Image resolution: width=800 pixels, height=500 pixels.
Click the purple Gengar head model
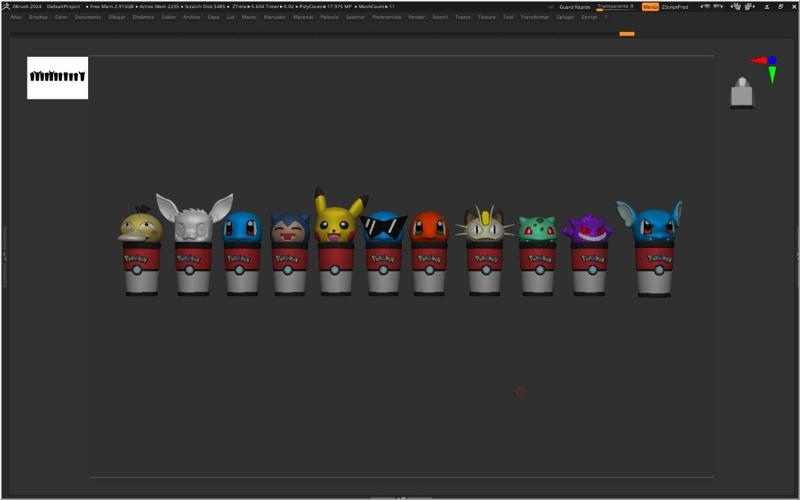588,230
